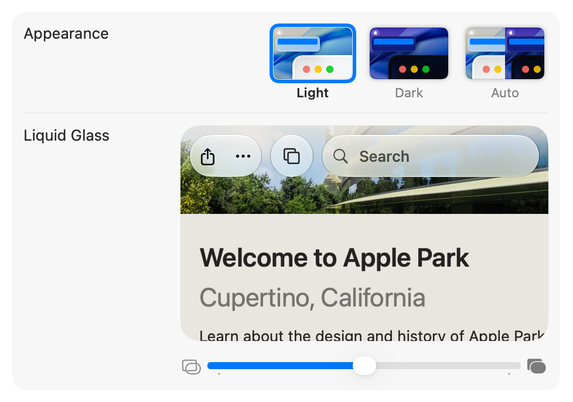
Task: Click the Cupertino, California subtitle
Action: point(312,297)
